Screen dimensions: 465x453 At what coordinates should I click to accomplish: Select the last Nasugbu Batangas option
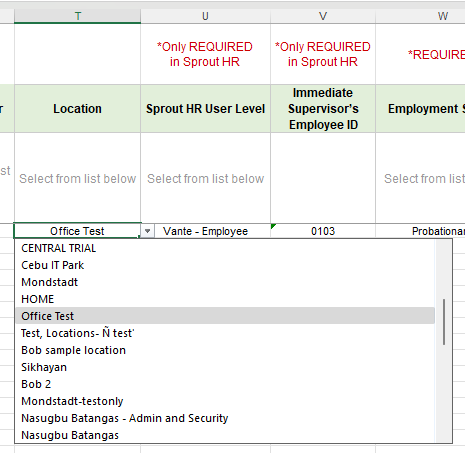point(225,435)
